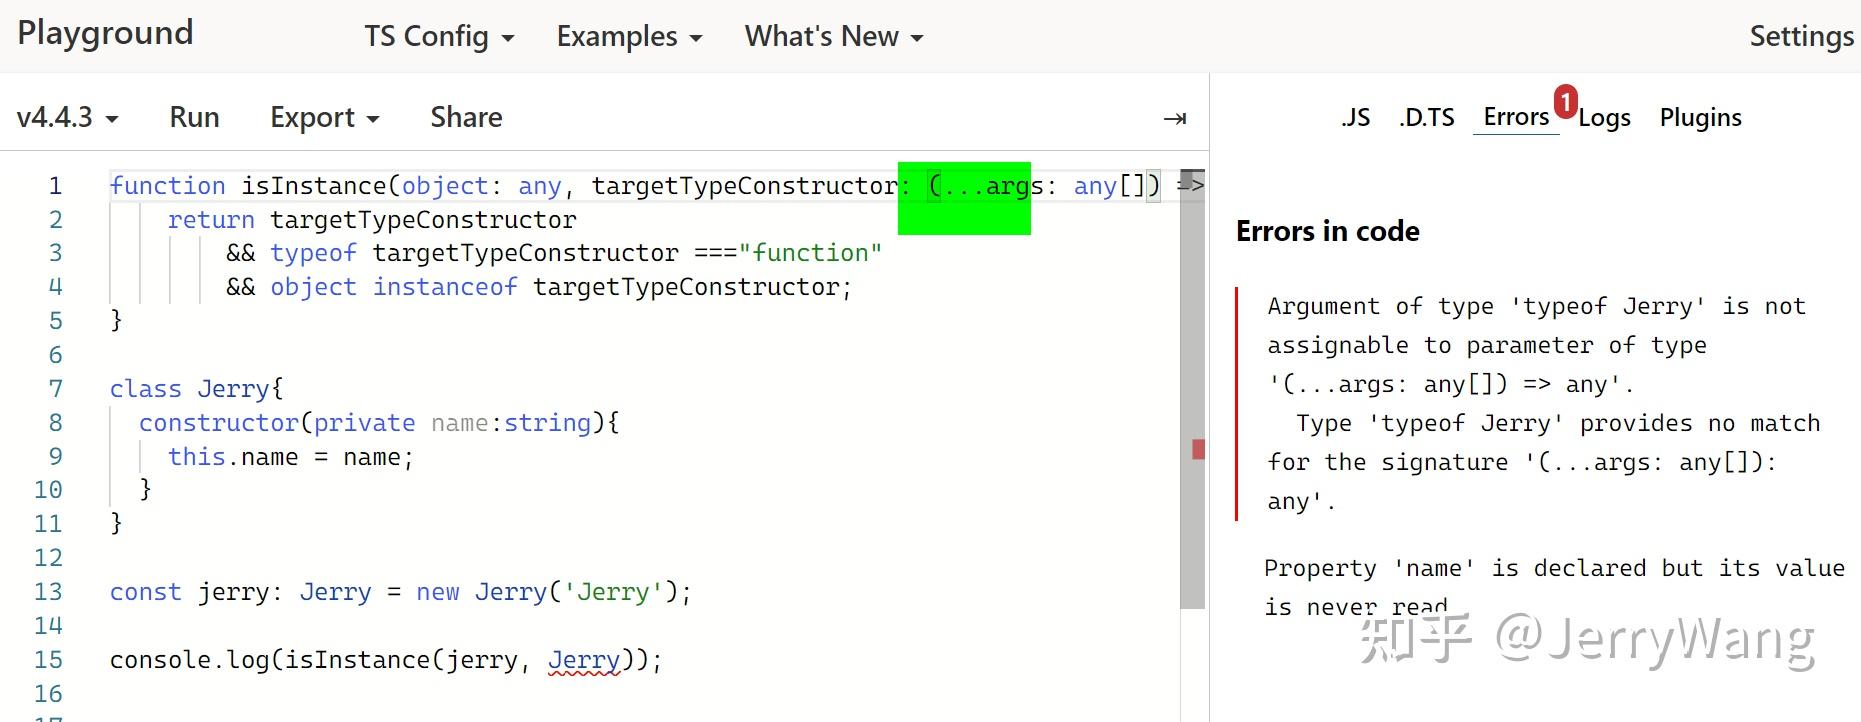Click the editor vertical scrollbar thumb

pyautogui.click(x=1192, y=389)
